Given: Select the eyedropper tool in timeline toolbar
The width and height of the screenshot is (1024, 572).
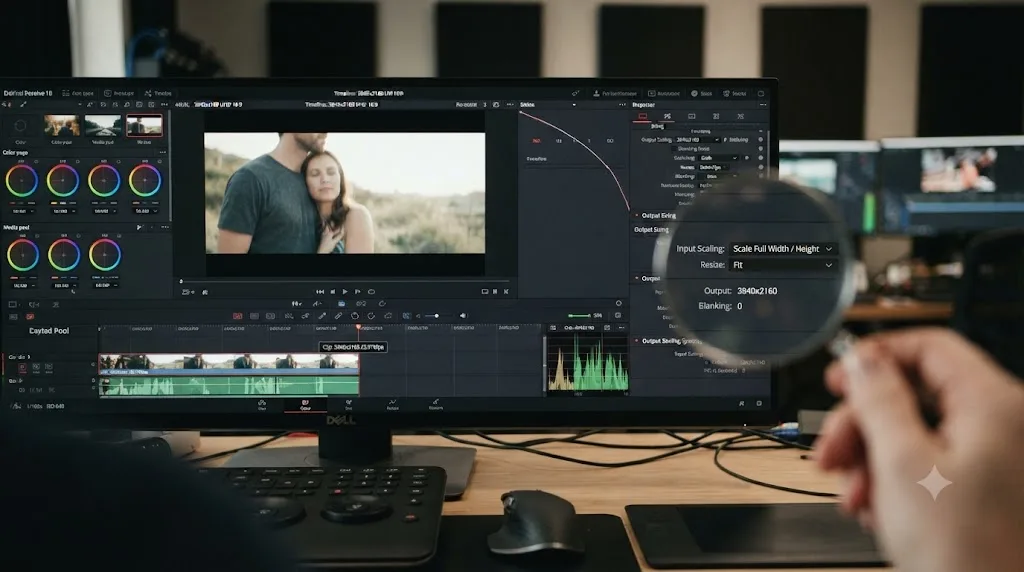Looking at the screenshot, I should point(322,316).
